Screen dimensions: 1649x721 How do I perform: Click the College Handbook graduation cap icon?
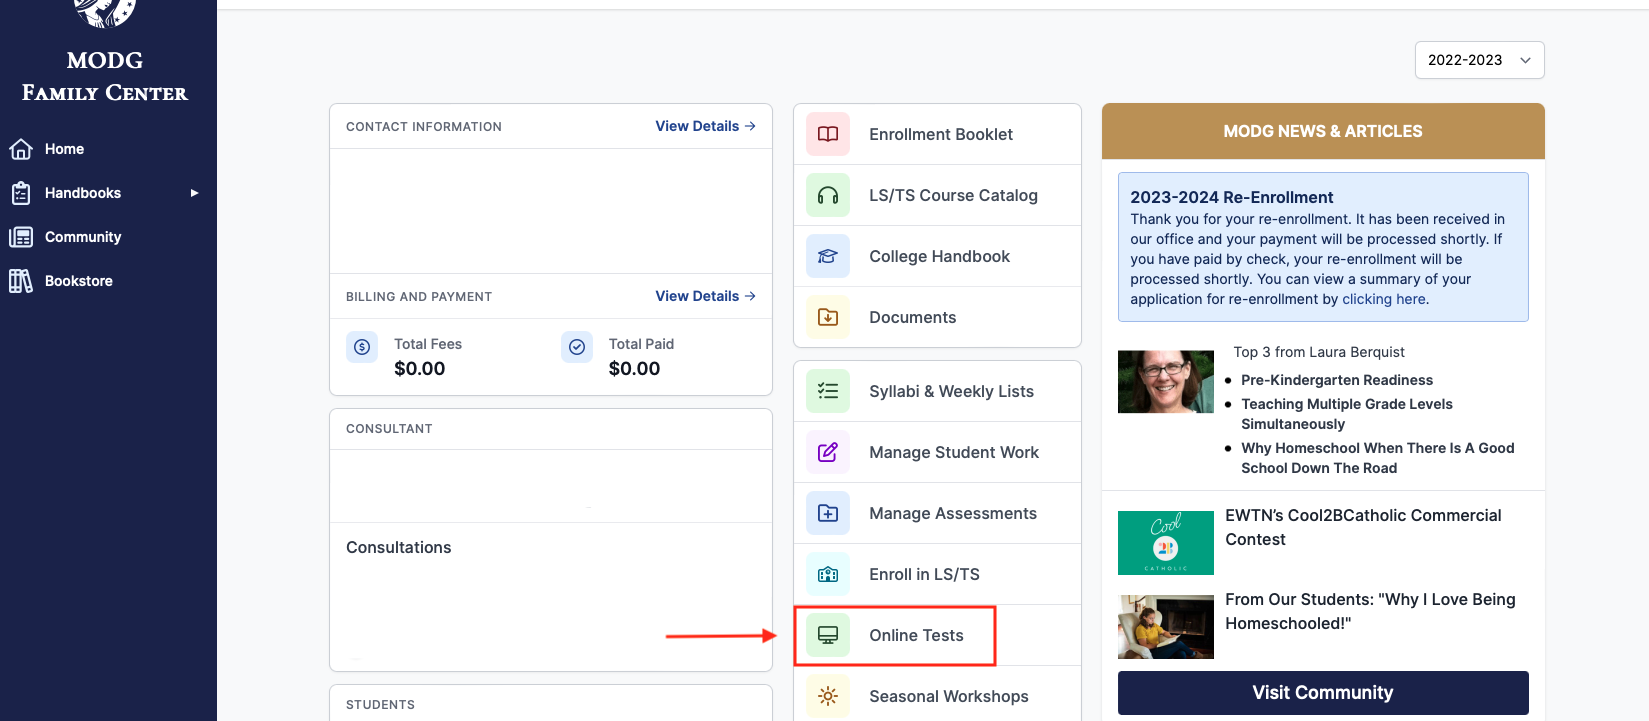[828, 256]
